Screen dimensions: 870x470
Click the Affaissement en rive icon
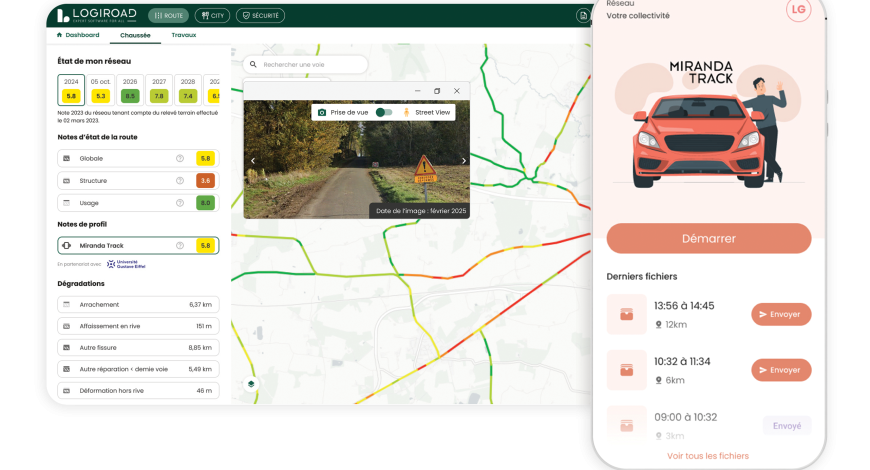tap(67, 326)
